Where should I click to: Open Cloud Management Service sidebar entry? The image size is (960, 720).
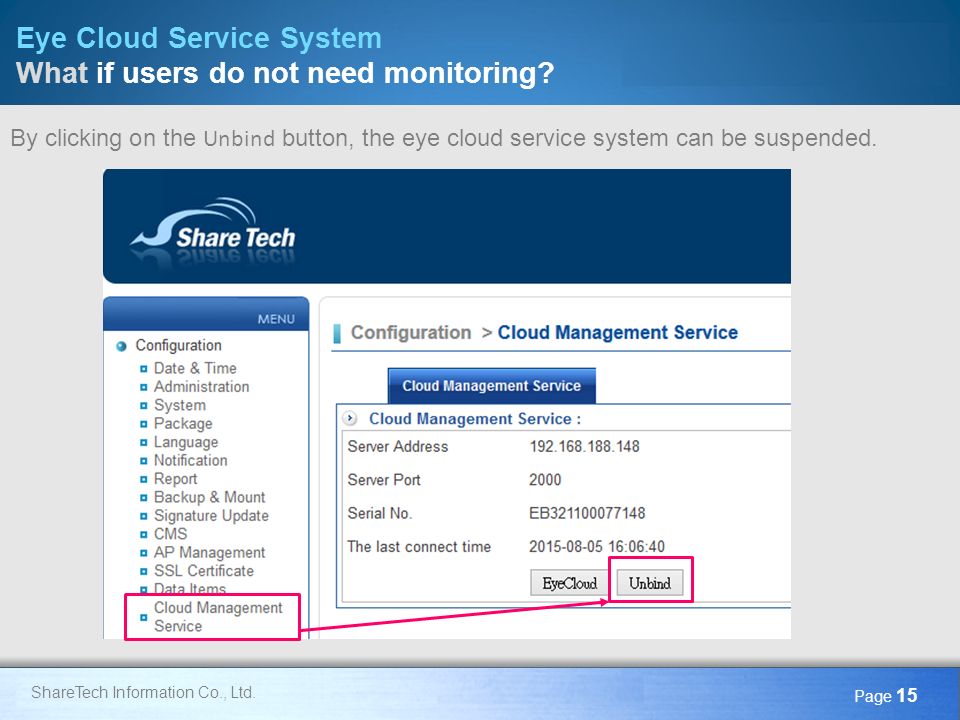coord(218,617)
